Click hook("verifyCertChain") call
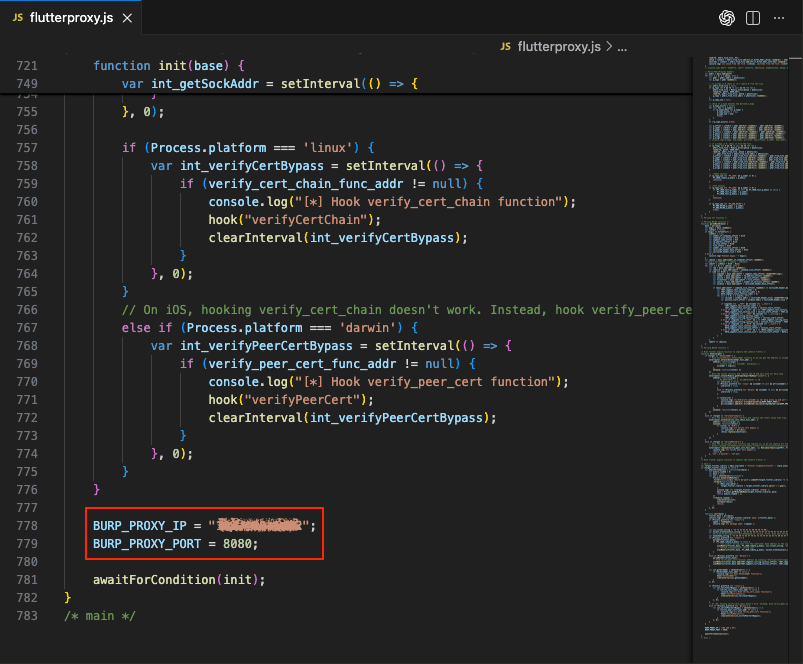The height and width of the screenshot is (664, 803). tap(294, 220)
